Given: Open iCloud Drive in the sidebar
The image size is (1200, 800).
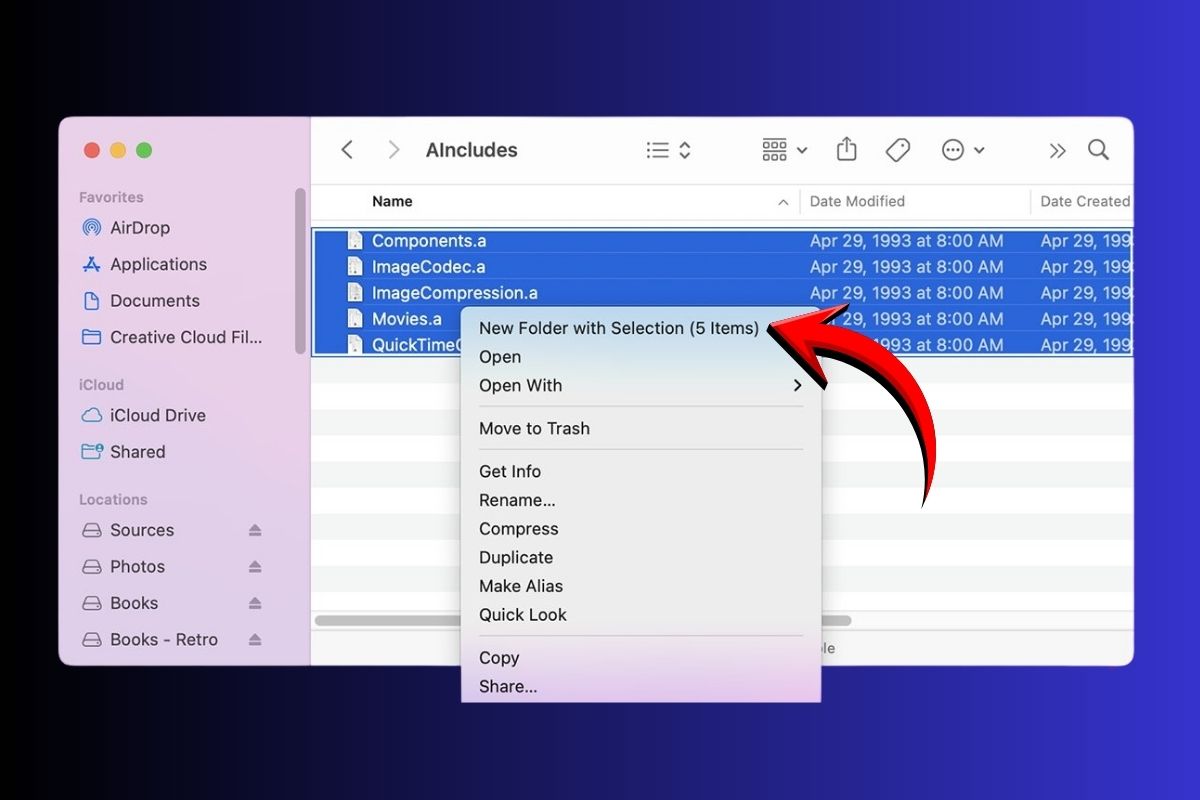Looking at the screenshot, I should [x=157, y=415].
